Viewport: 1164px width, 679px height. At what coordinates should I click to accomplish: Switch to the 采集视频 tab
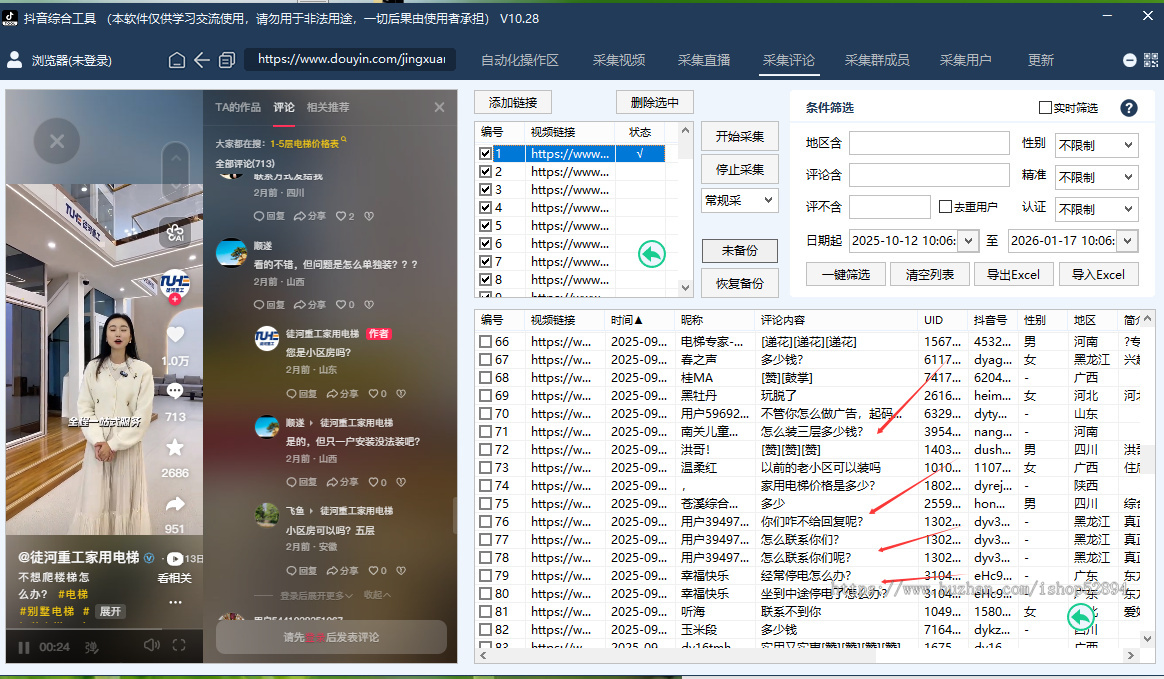pos(619,60)
